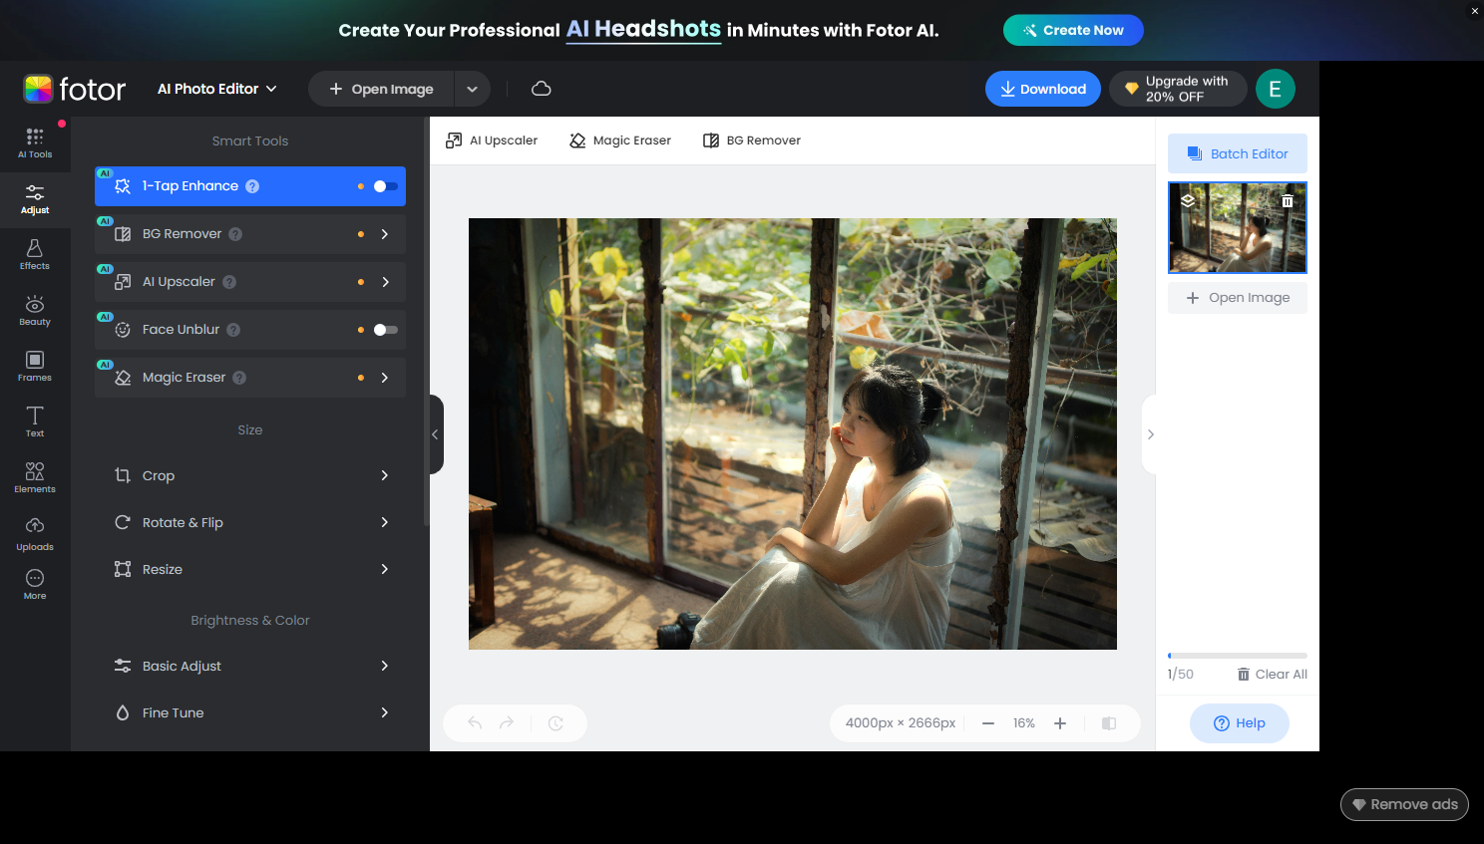
Task: Select the Frames sidebar icon
Action: coord(34,368)
